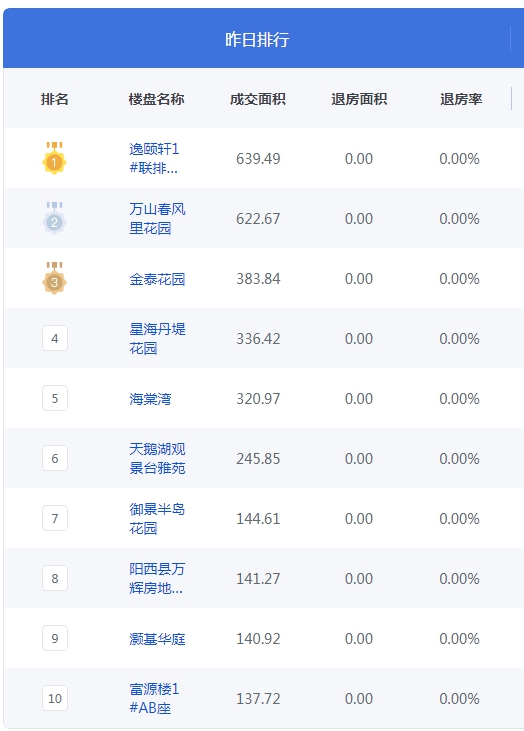Open the 金泰花园 property link
Viewport: 524px width, 731px height.
click(x=157, y=279)
